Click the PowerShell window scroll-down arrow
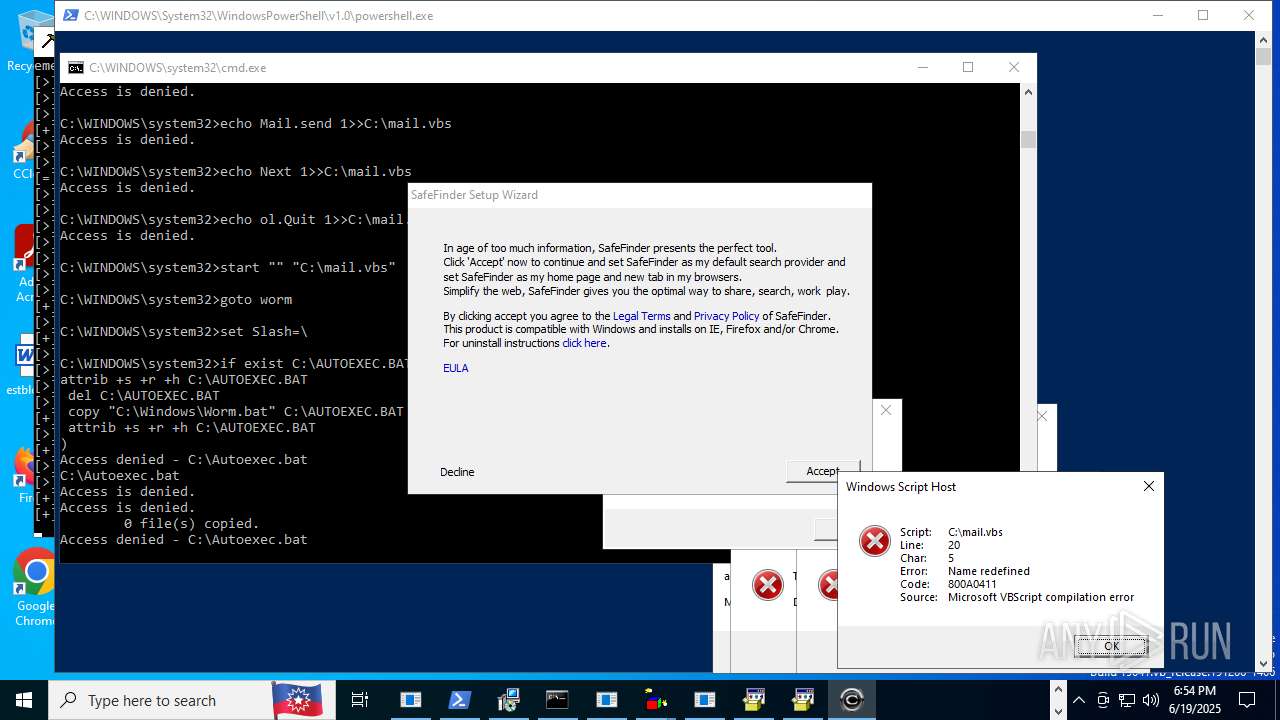 click(1263, 663)
